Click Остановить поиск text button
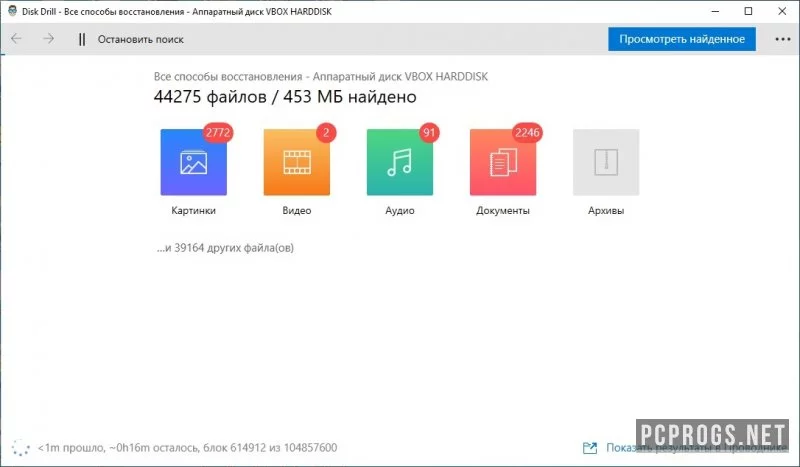The width and height of the screenshot is (800, 467). click(x=140, y=39)
